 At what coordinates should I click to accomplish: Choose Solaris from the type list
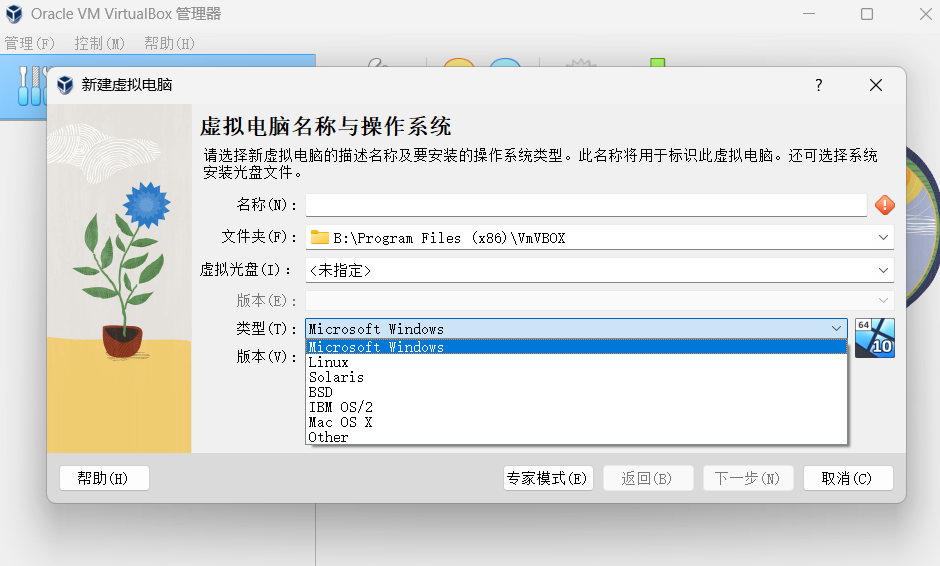(x=576, y=377)
